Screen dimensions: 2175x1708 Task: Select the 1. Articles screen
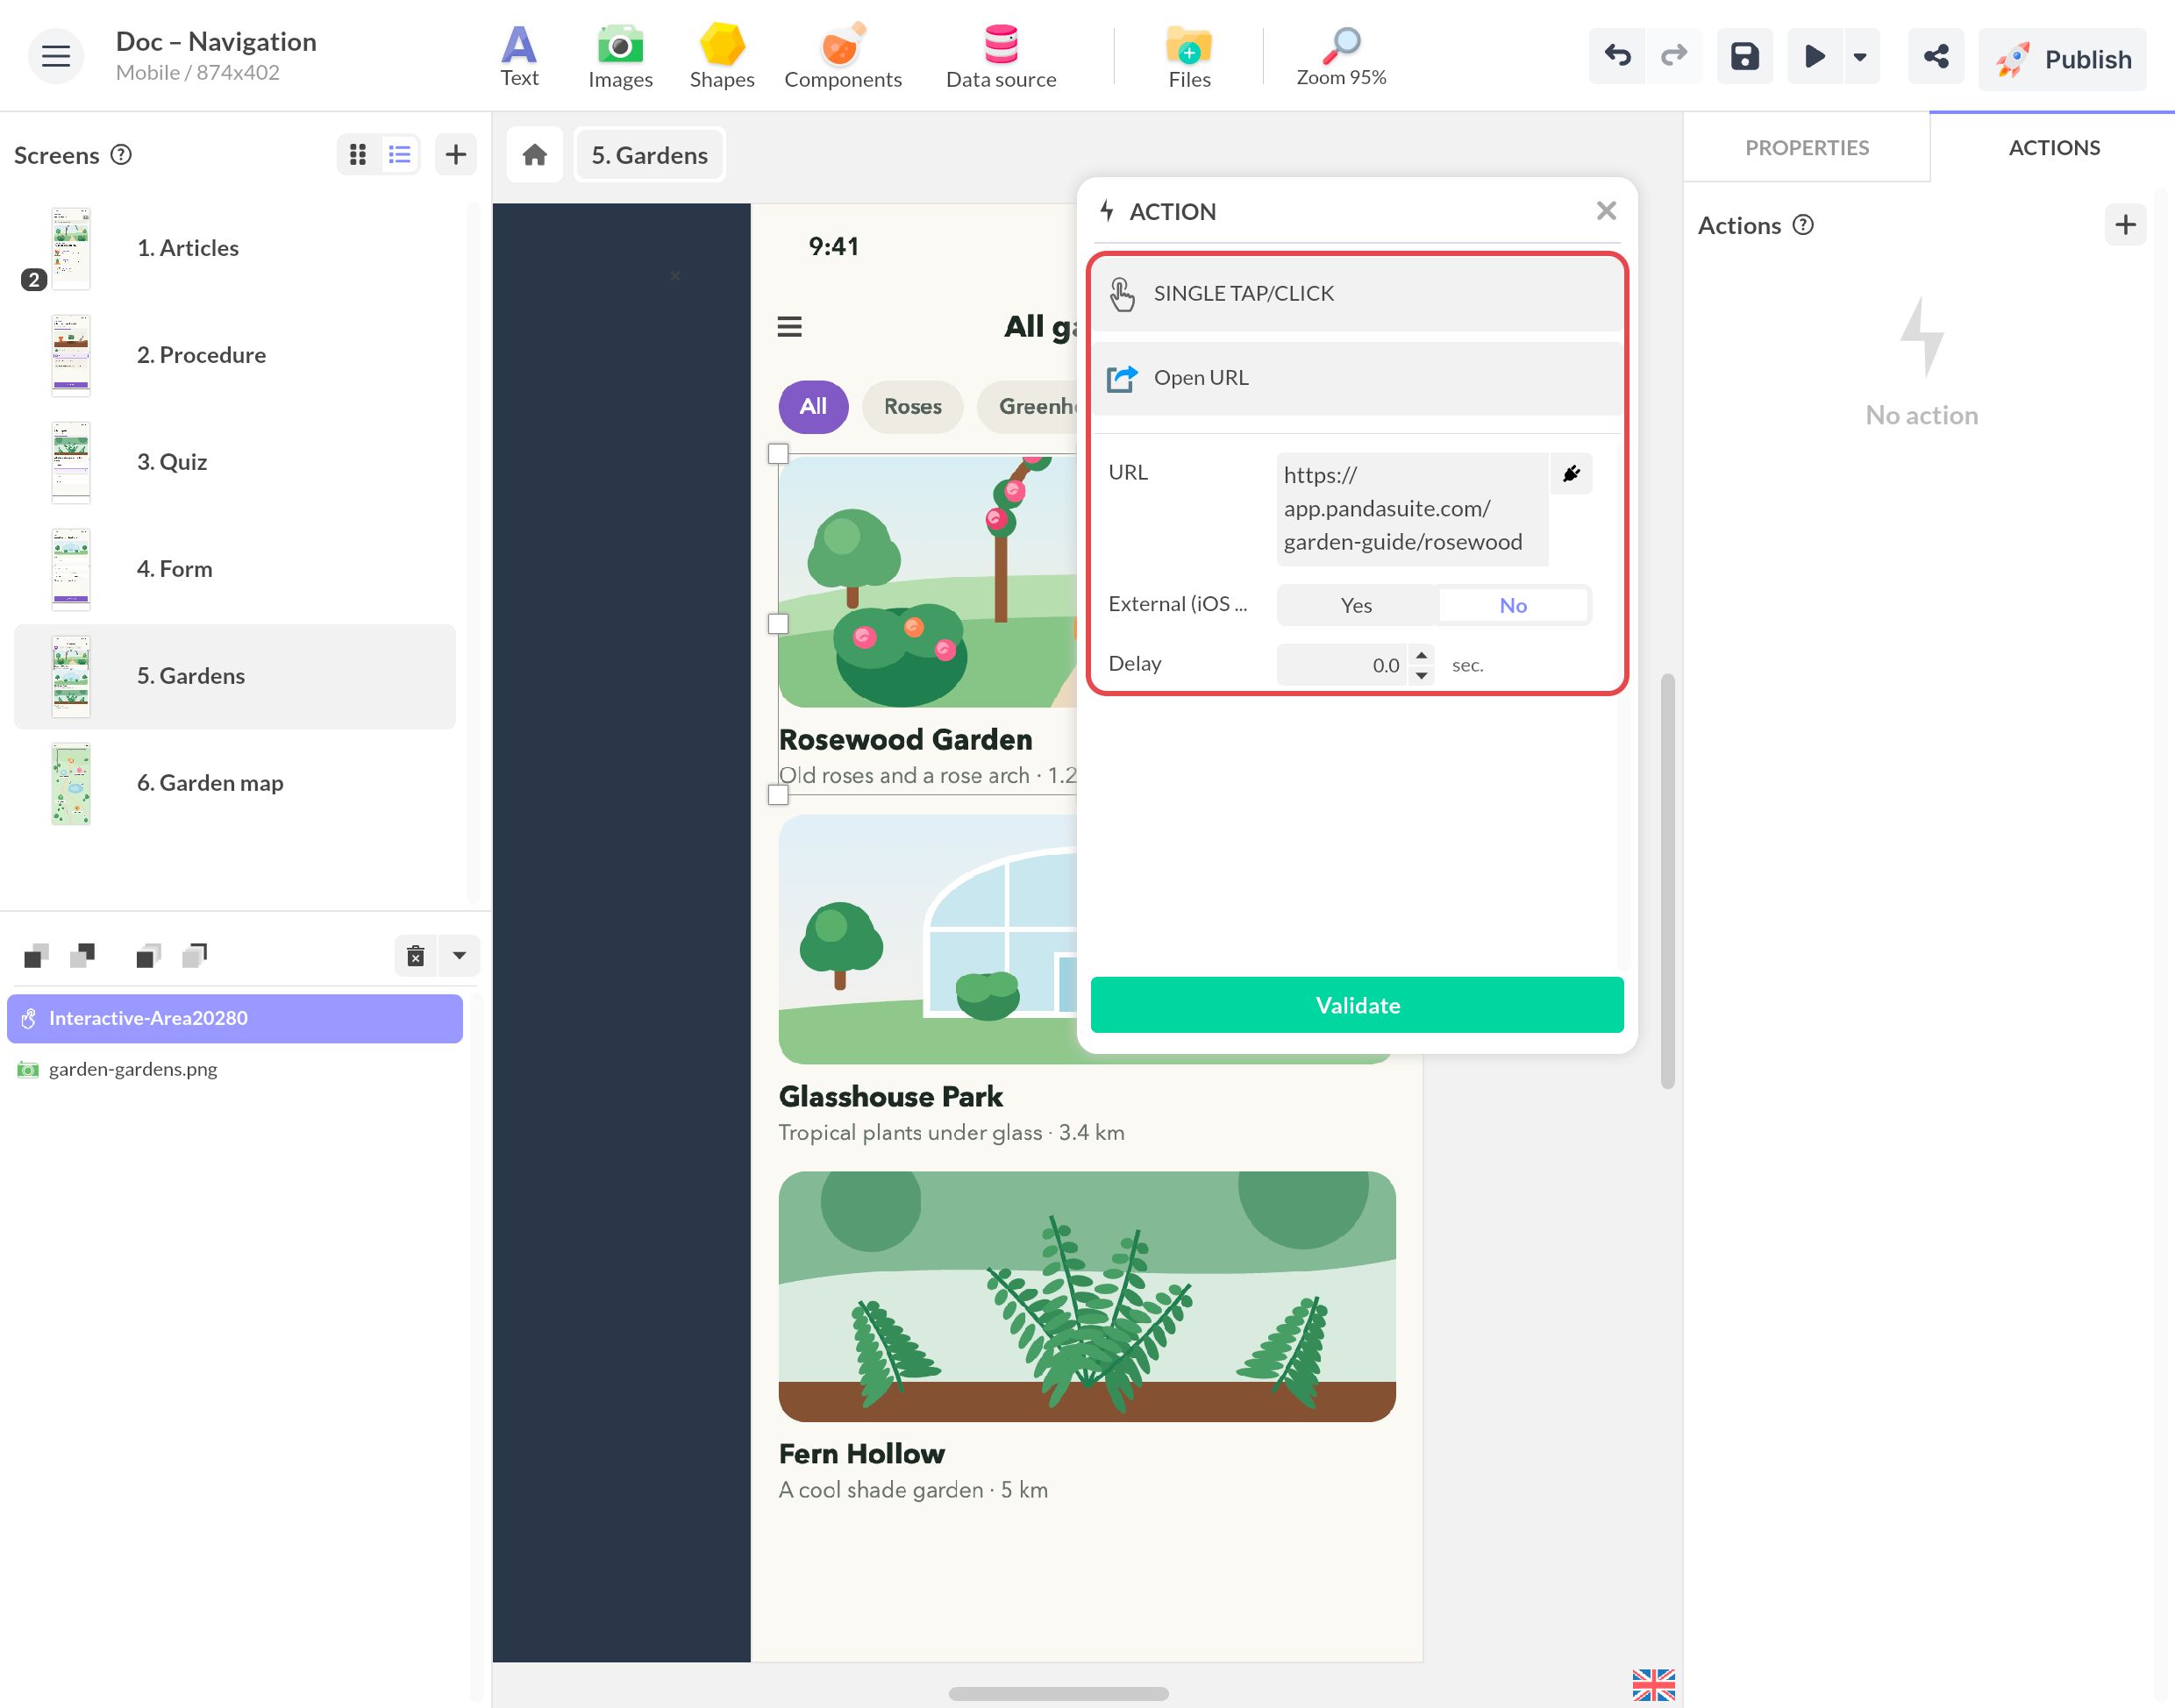point(235,248)
